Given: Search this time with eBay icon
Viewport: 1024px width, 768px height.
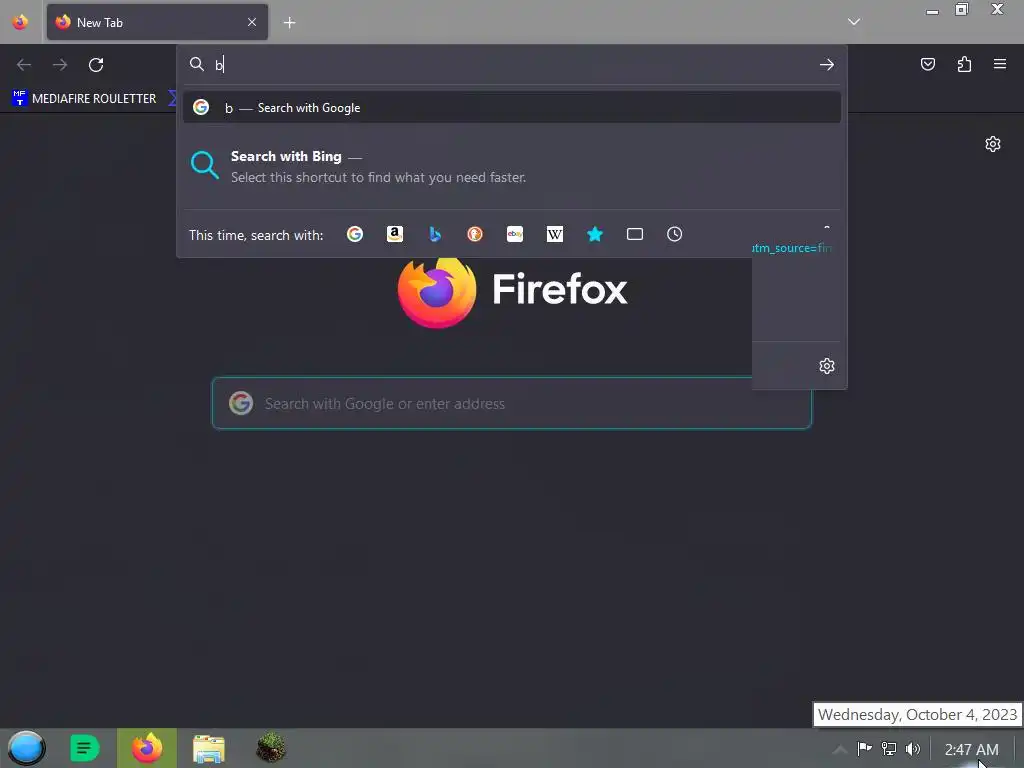Looking at the screenshot, I should 515,234.
